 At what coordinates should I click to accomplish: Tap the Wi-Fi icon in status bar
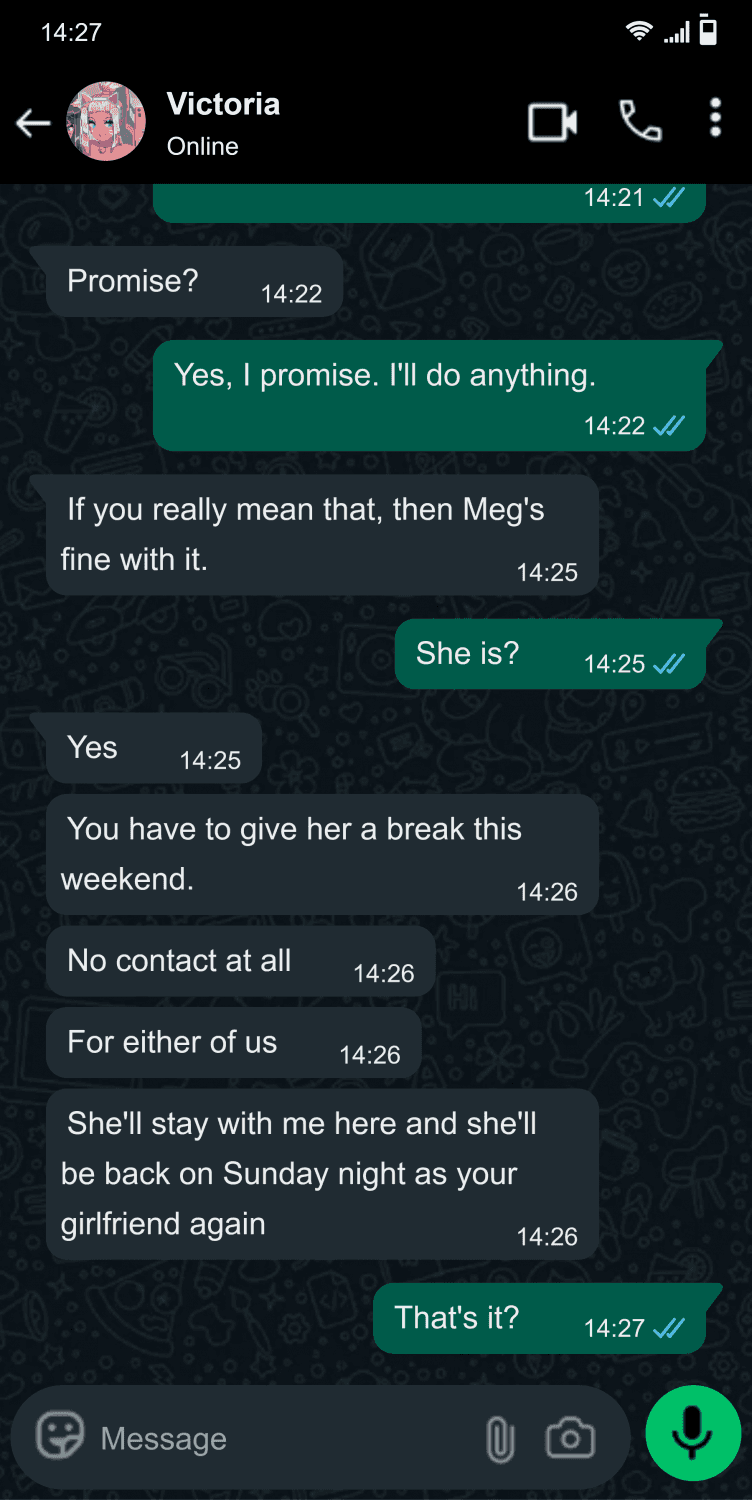[x=638, y=32]
